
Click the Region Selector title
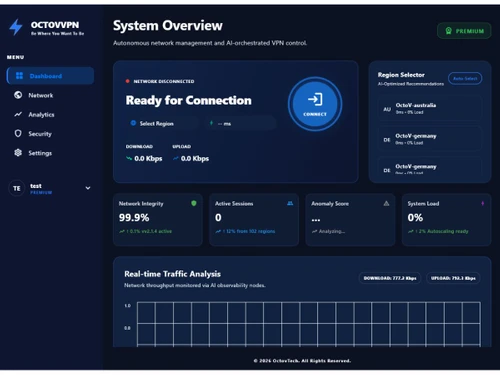[401, 75]
